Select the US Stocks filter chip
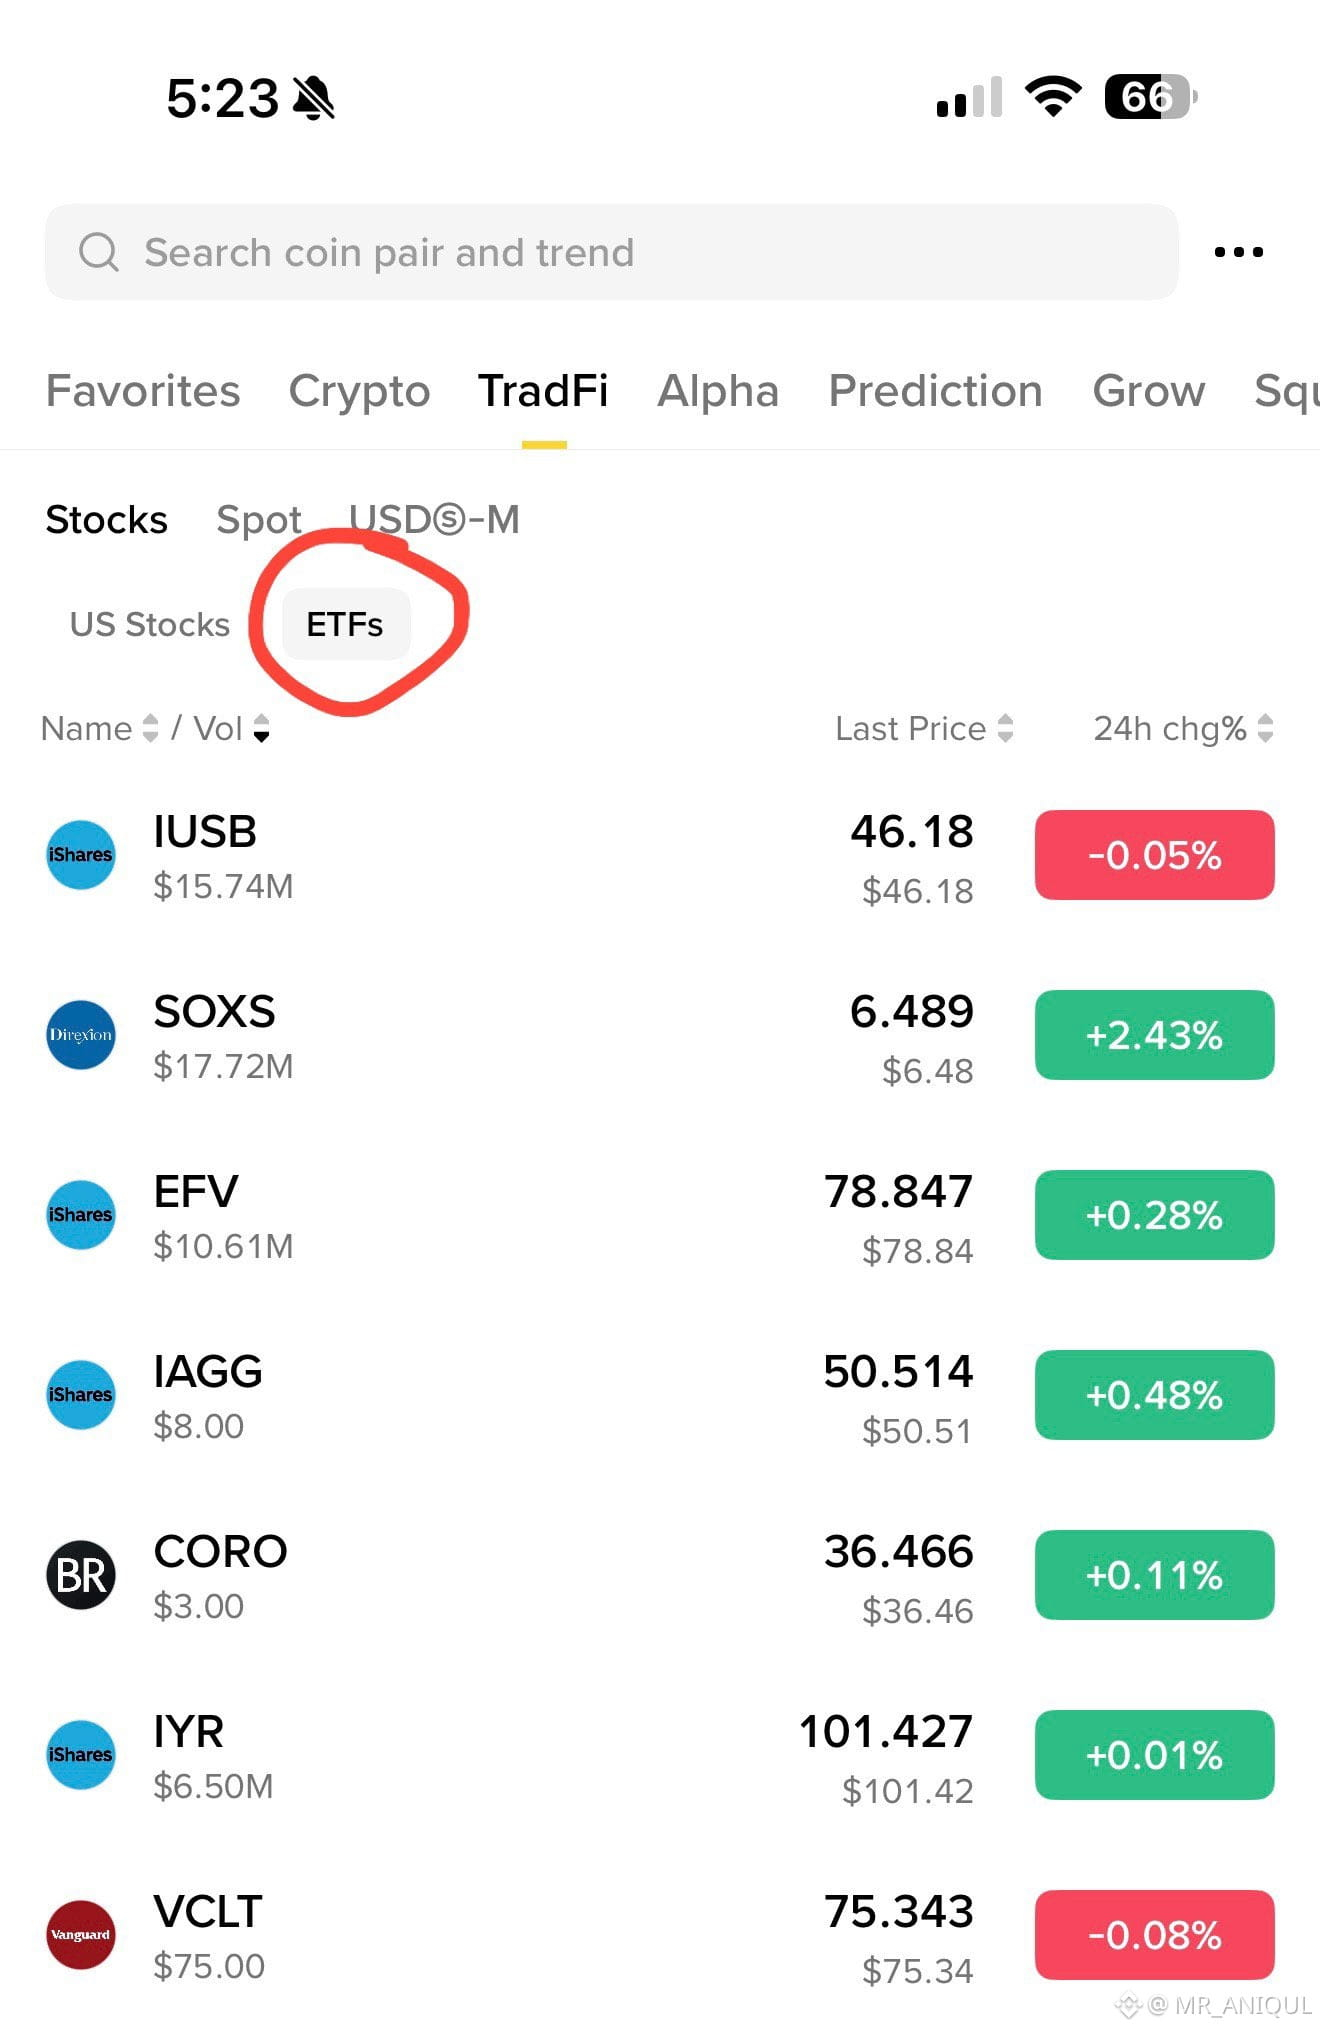Image resolution: width=1320 pixels, height=2030 pixels. coord(150,624)
